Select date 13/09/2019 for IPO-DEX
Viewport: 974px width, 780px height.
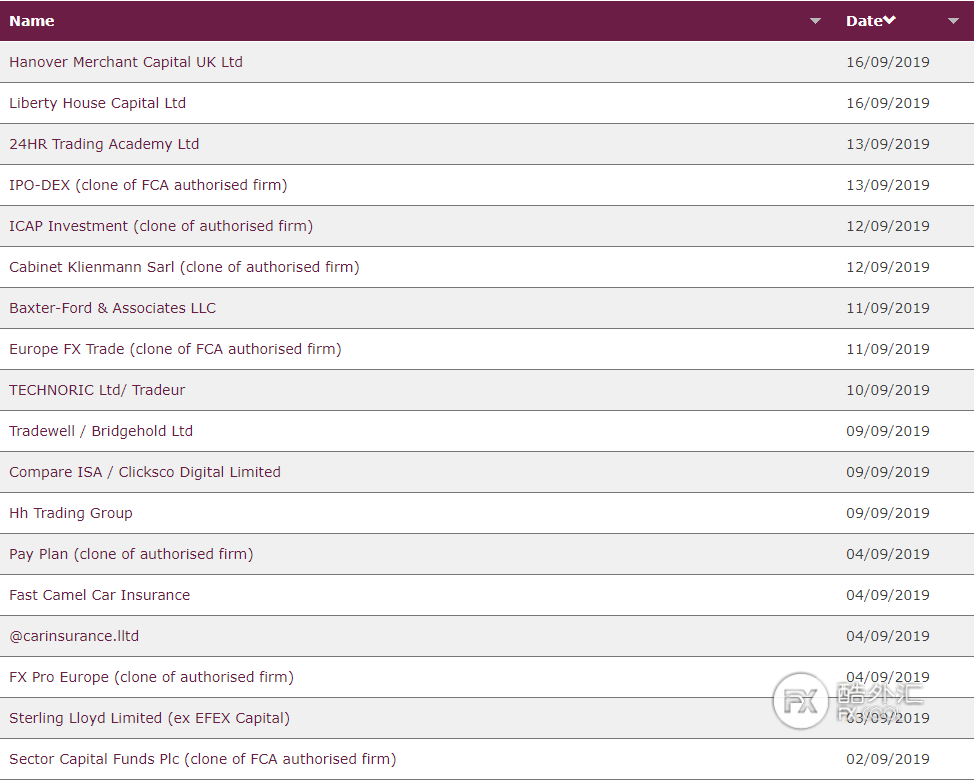888,185
